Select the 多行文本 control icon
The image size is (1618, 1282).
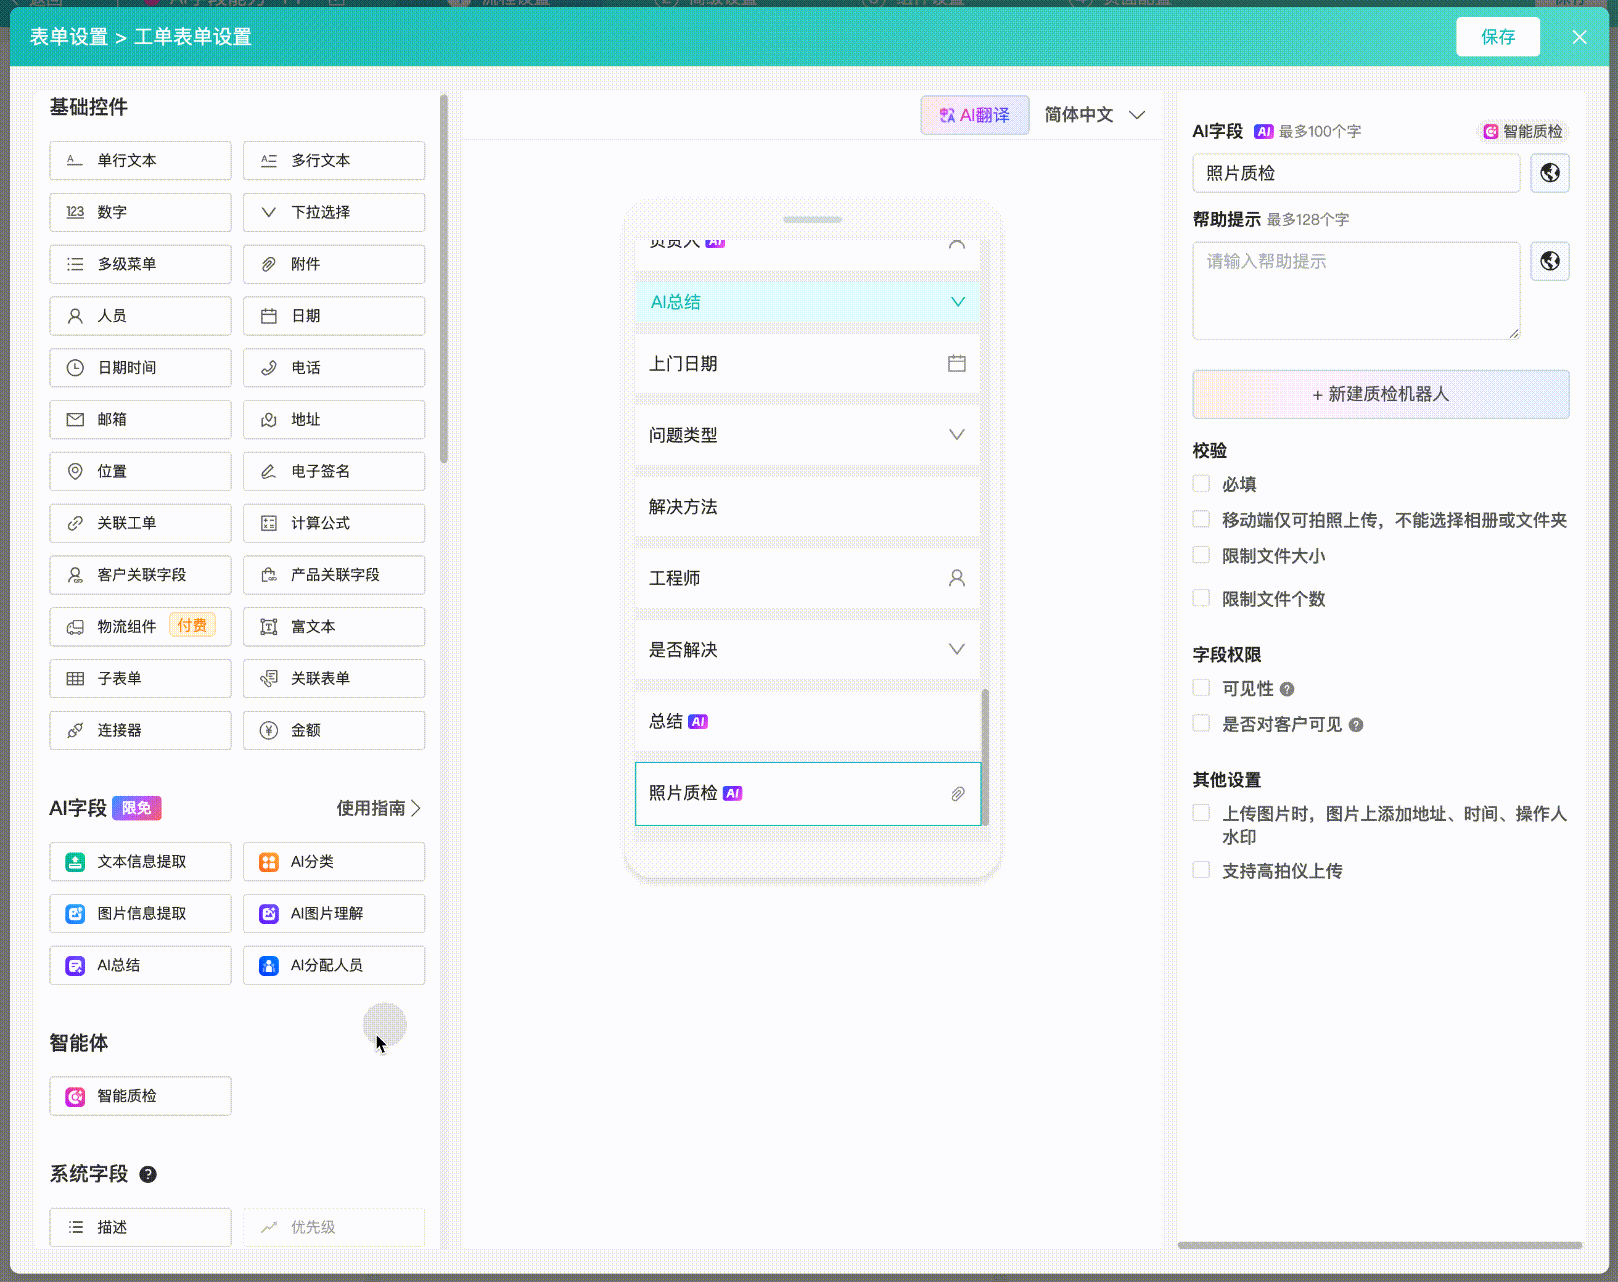click(269, 160)
